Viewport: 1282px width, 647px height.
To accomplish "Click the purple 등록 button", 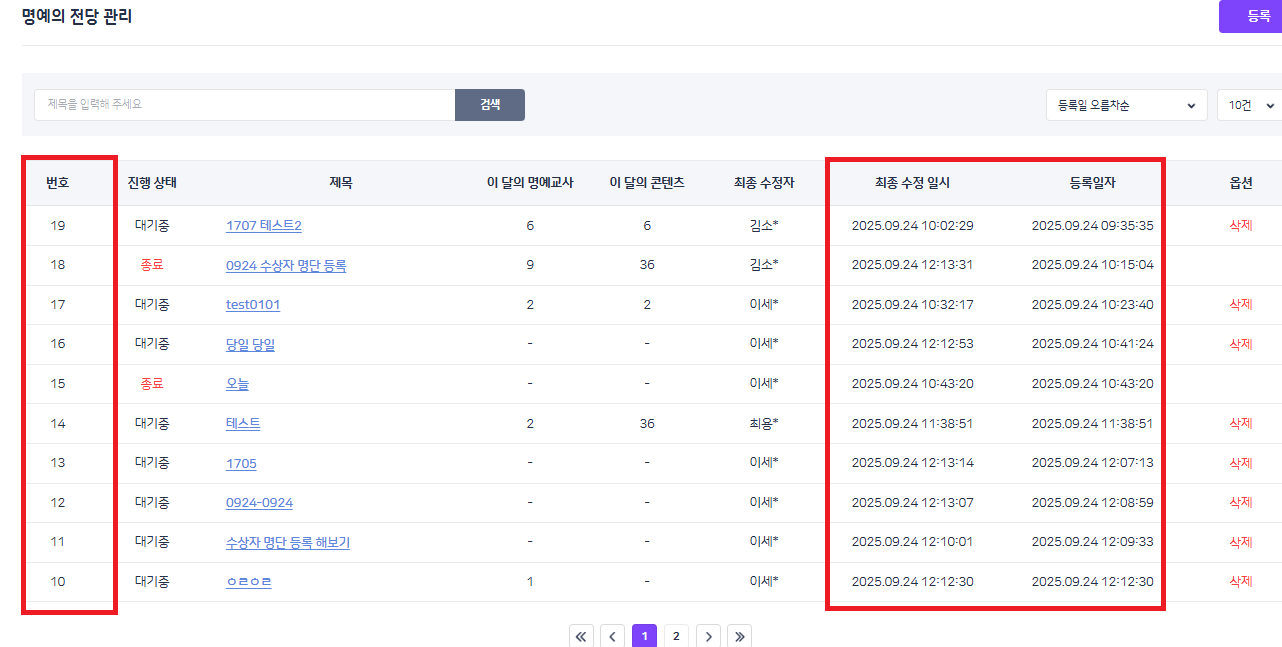I will click(x=1254, y=16).
